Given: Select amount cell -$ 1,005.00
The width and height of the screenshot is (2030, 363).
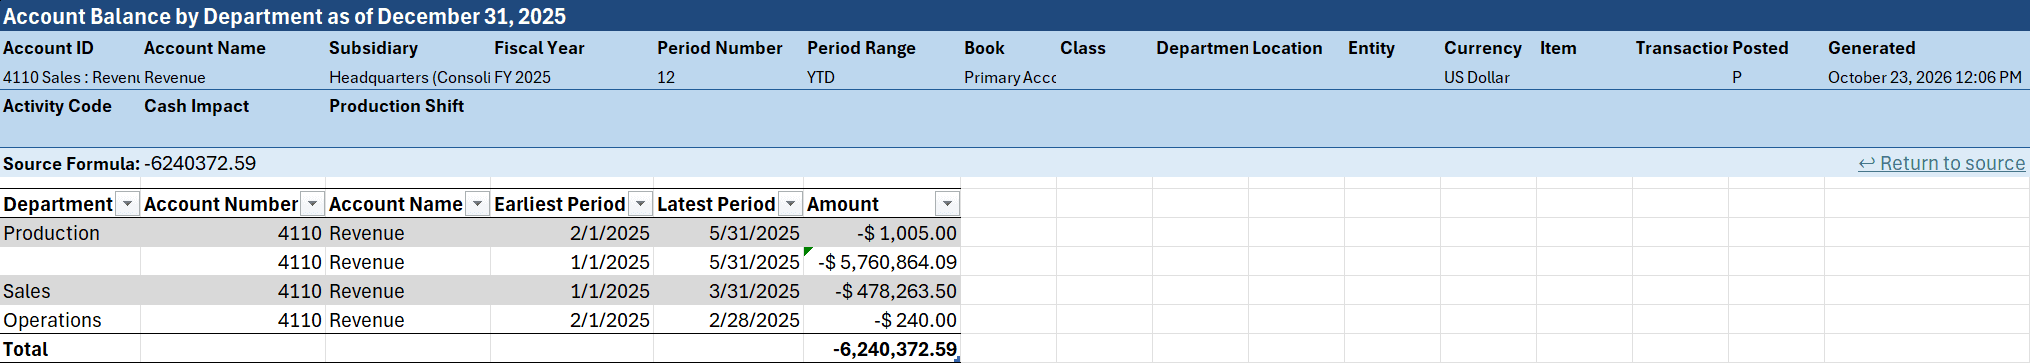Looking at the screenshot, I should 882,233.
